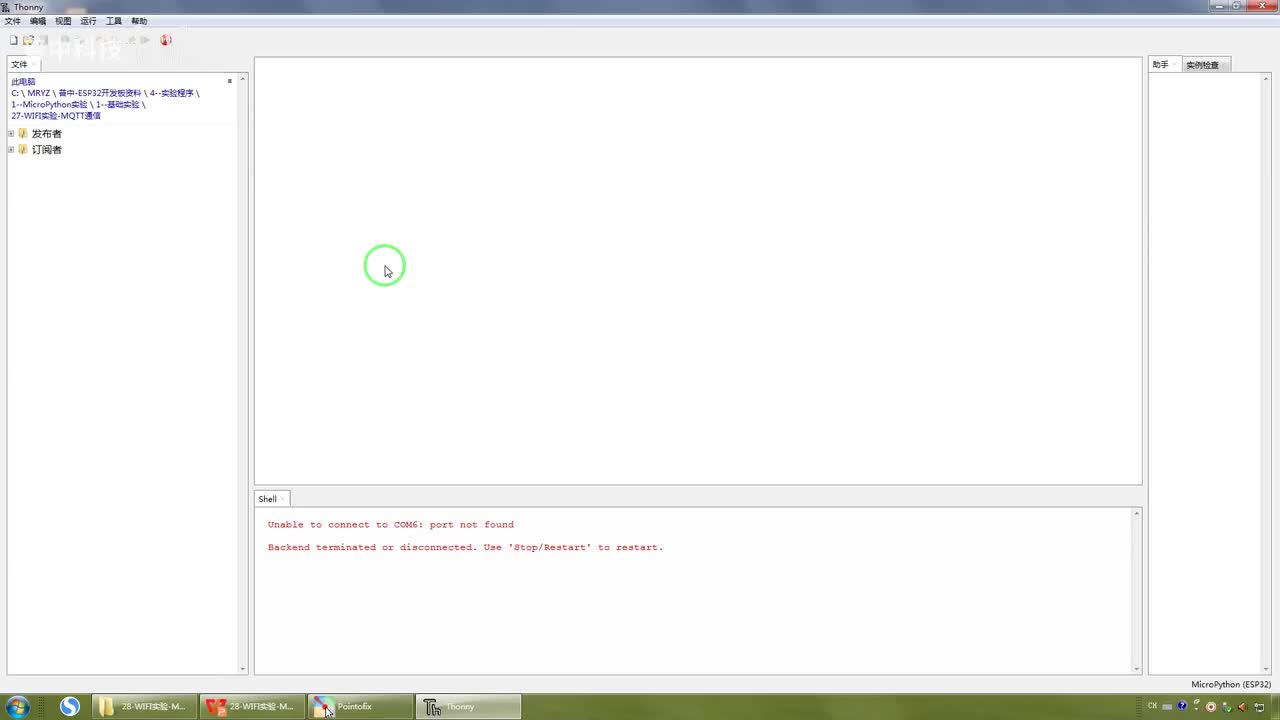Click the 4--实验程序 path segment

(x=172, y=93)
